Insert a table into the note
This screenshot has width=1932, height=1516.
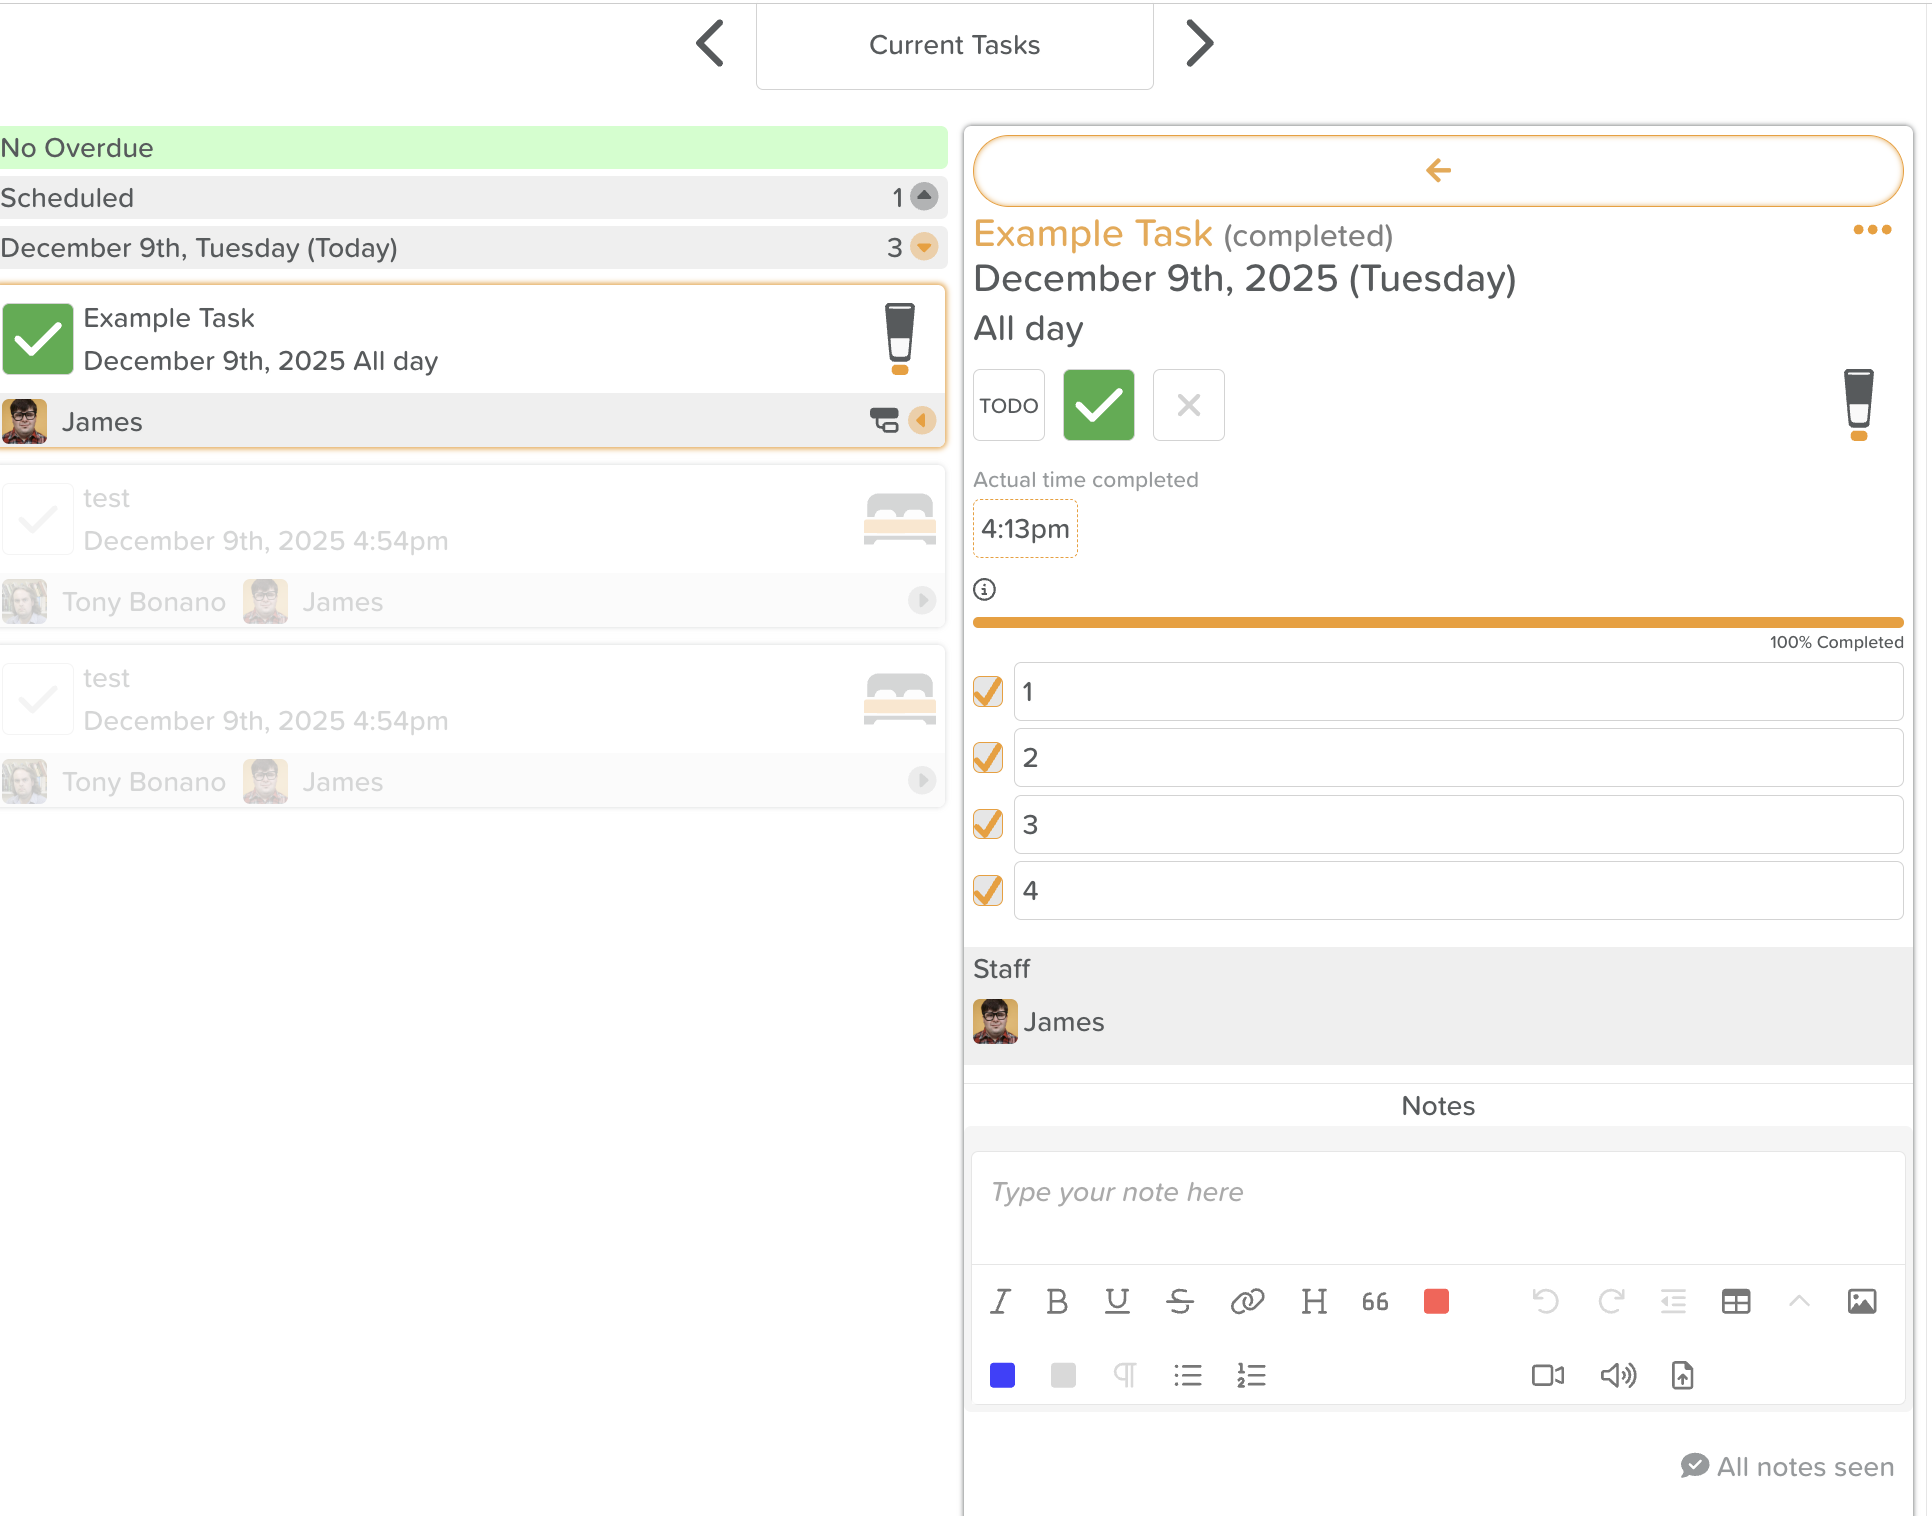(1736, 1301)
